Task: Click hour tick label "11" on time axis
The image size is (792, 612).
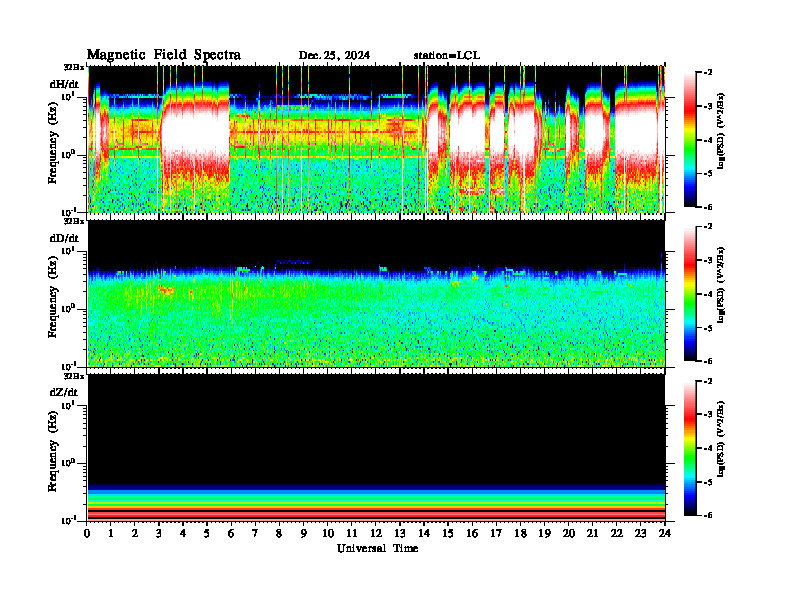Action: (352, 533)
